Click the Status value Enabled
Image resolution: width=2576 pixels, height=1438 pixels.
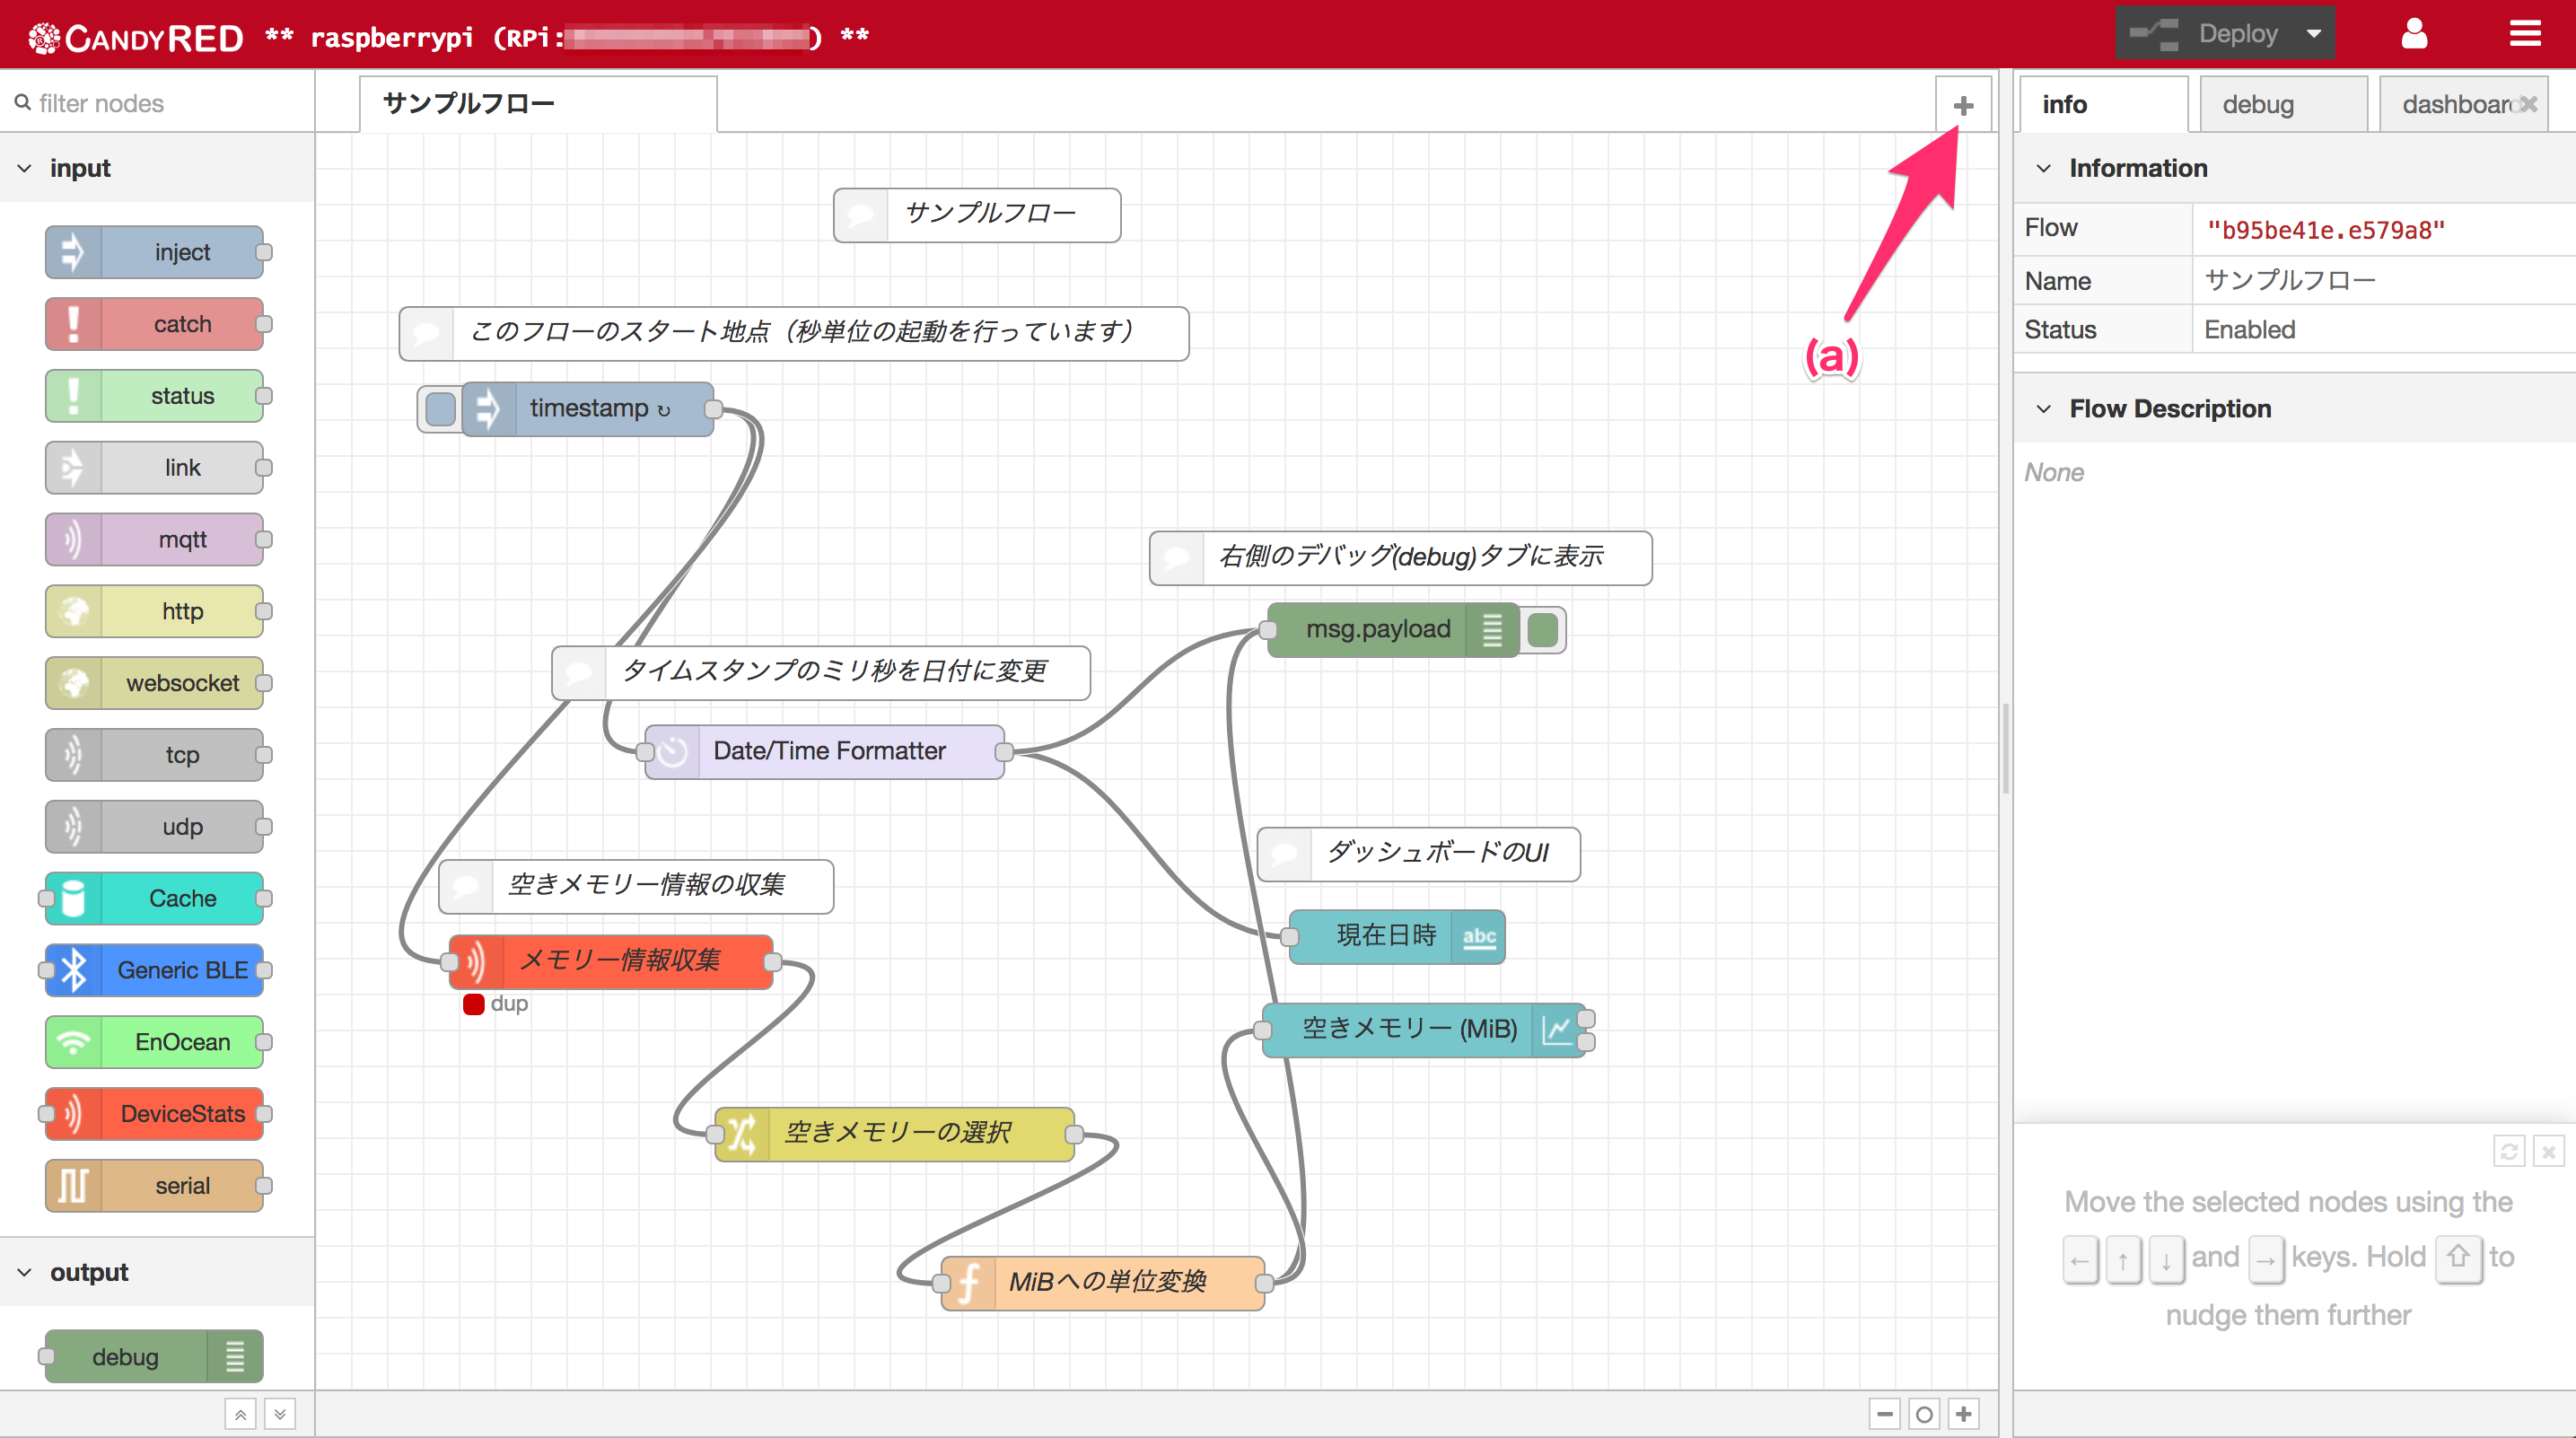[2250, 330]
